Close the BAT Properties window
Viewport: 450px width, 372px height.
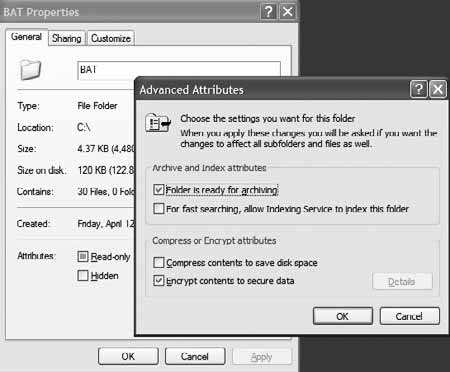(x=287, y=12)
